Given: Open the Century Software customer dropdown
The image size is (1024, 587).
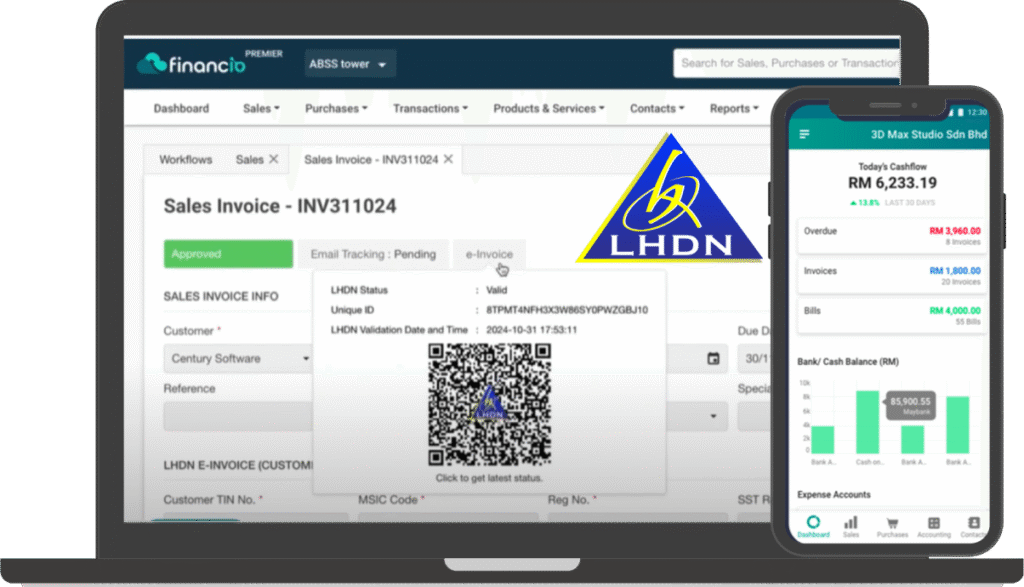Looking at the screenshot, I should 237,358.
